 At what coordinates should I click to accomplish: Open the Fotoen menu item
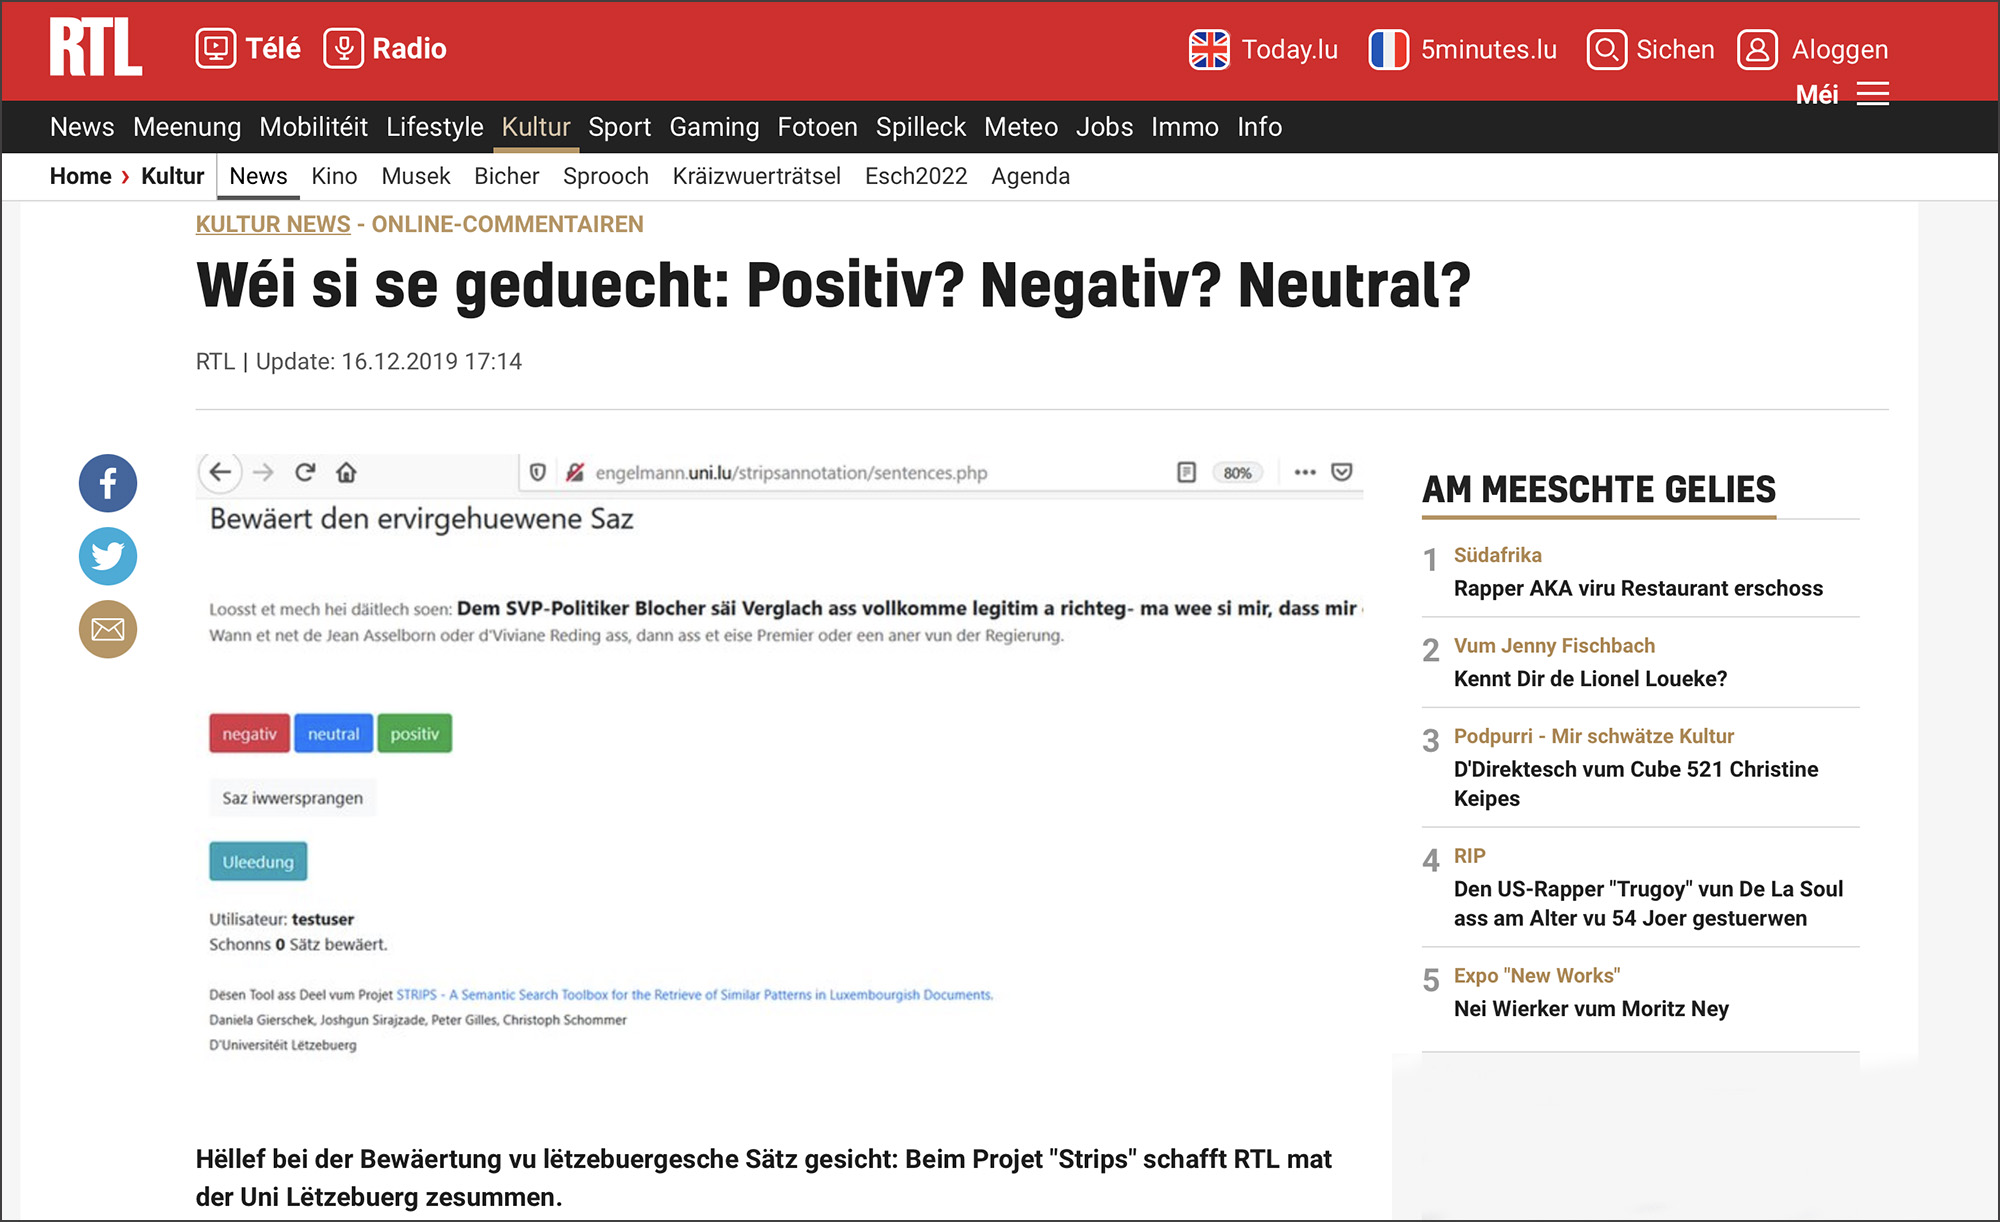pos(817,127)
